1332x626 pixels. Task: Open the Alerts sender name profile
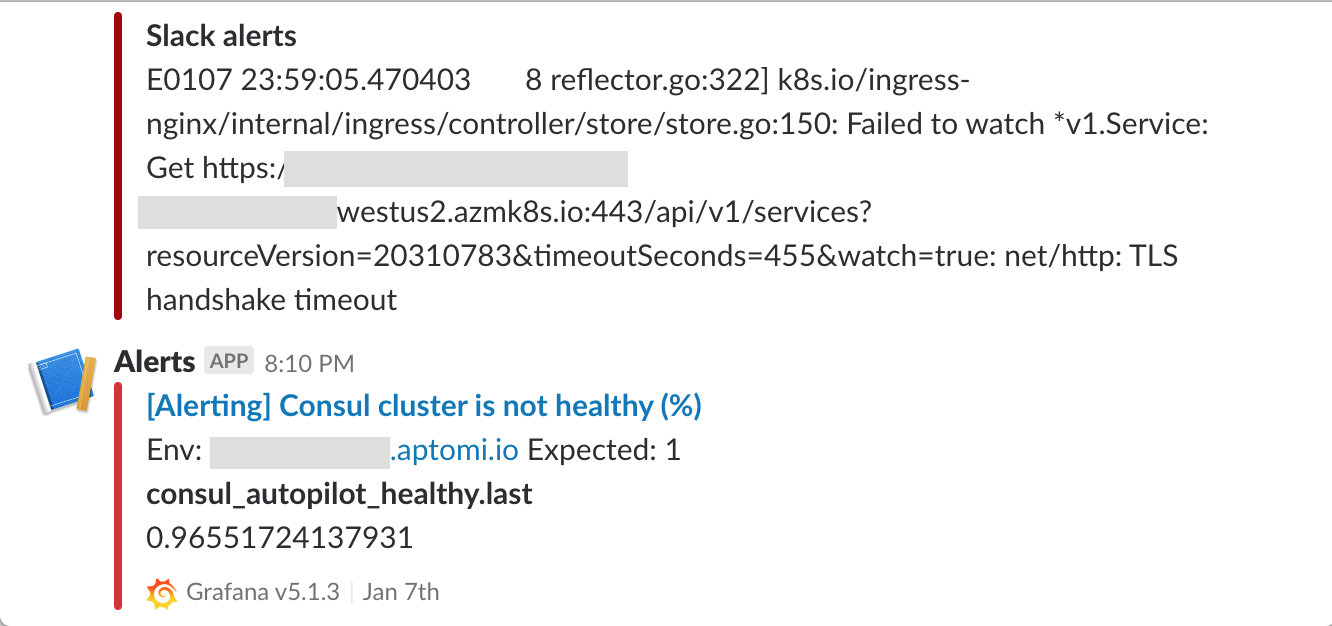[x=155, y=361]
